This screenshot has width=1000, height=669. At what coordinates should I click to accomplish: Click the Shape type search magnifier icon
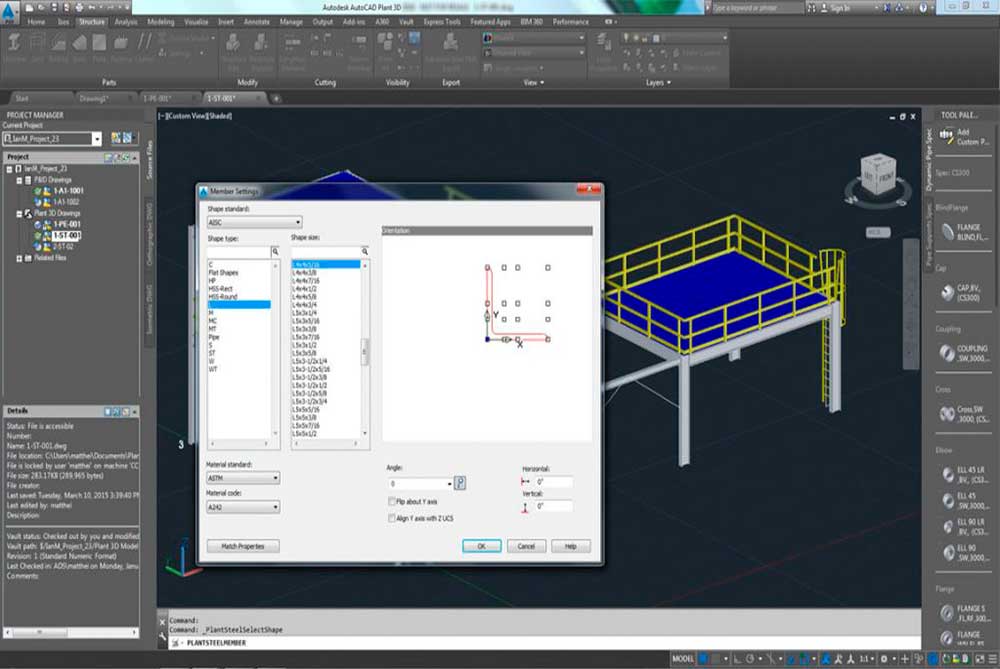click(x=274, y=252)
